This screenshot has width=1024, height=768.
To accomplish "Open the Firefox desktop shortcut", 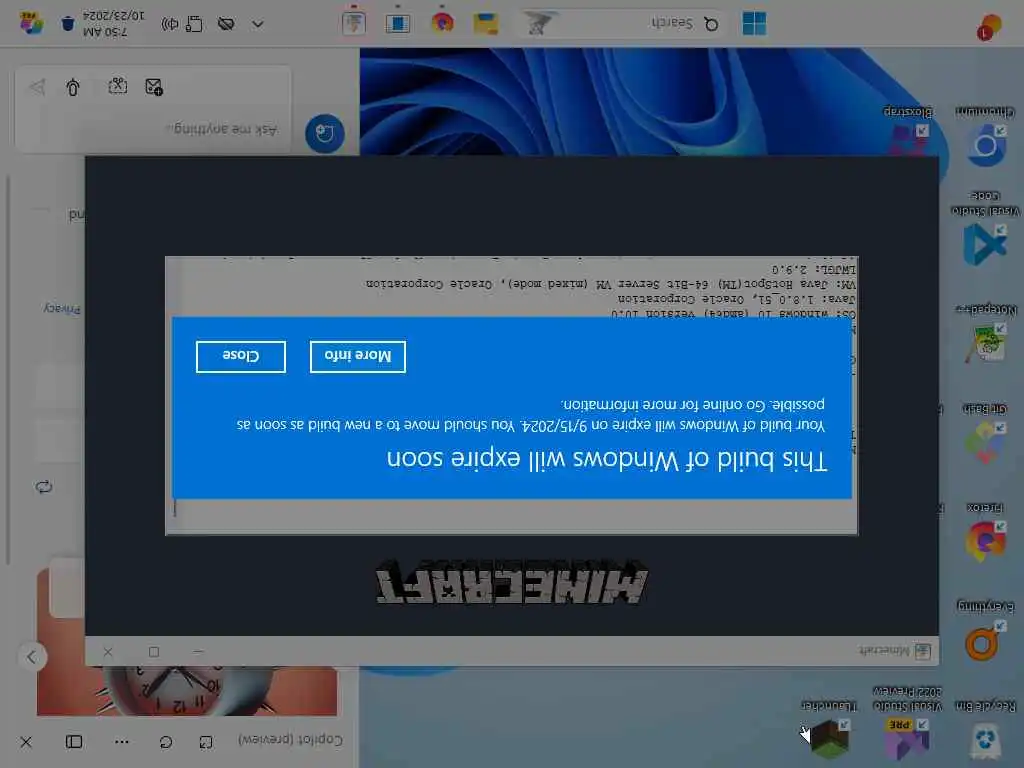I will [x=985, y=532].
